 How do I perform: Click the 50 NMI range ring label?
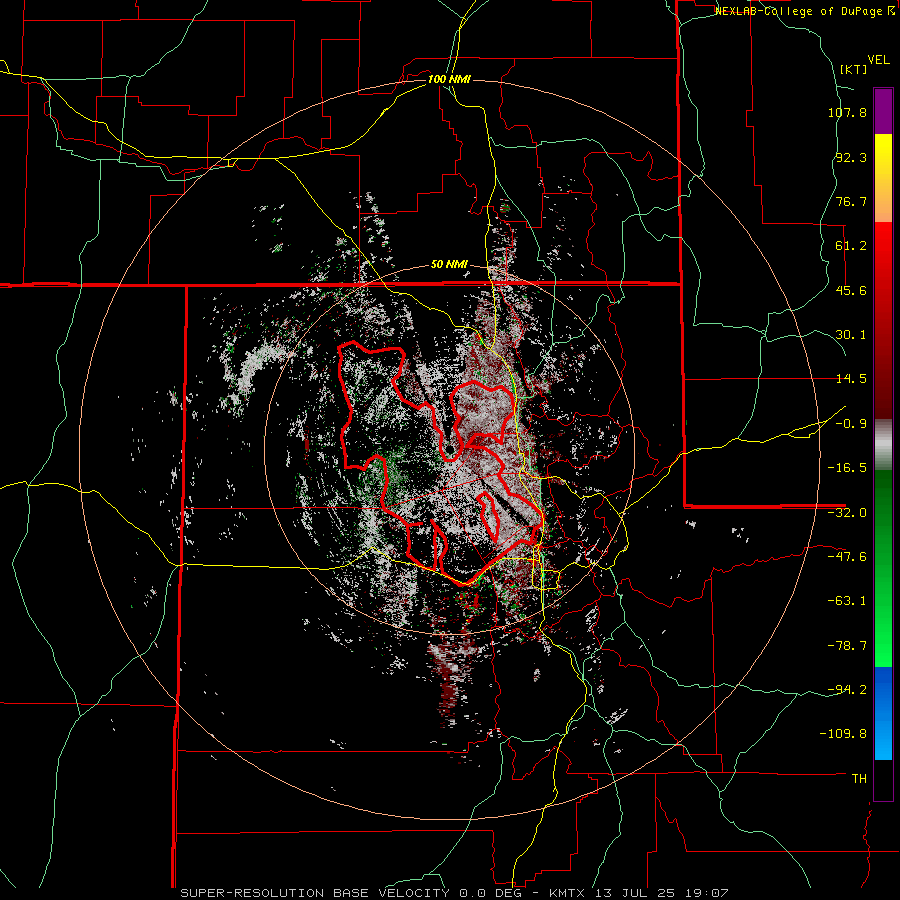(449, 265)
